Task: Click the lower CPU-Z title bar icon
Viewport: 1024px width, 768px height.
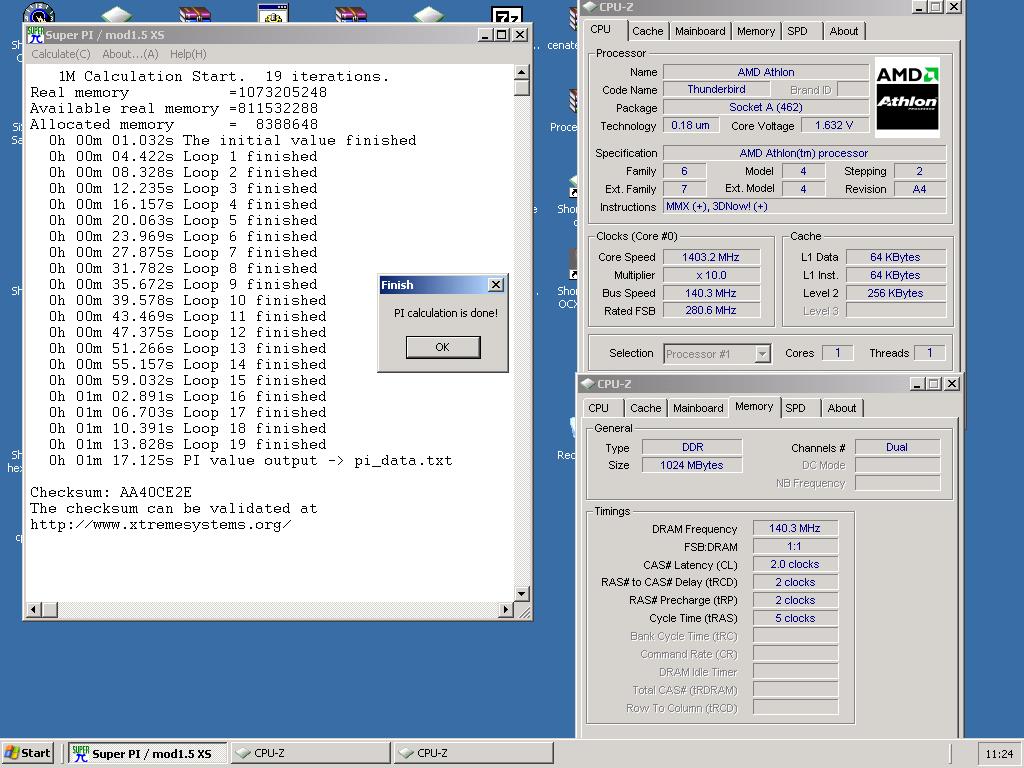Action: tap(588, 383)
